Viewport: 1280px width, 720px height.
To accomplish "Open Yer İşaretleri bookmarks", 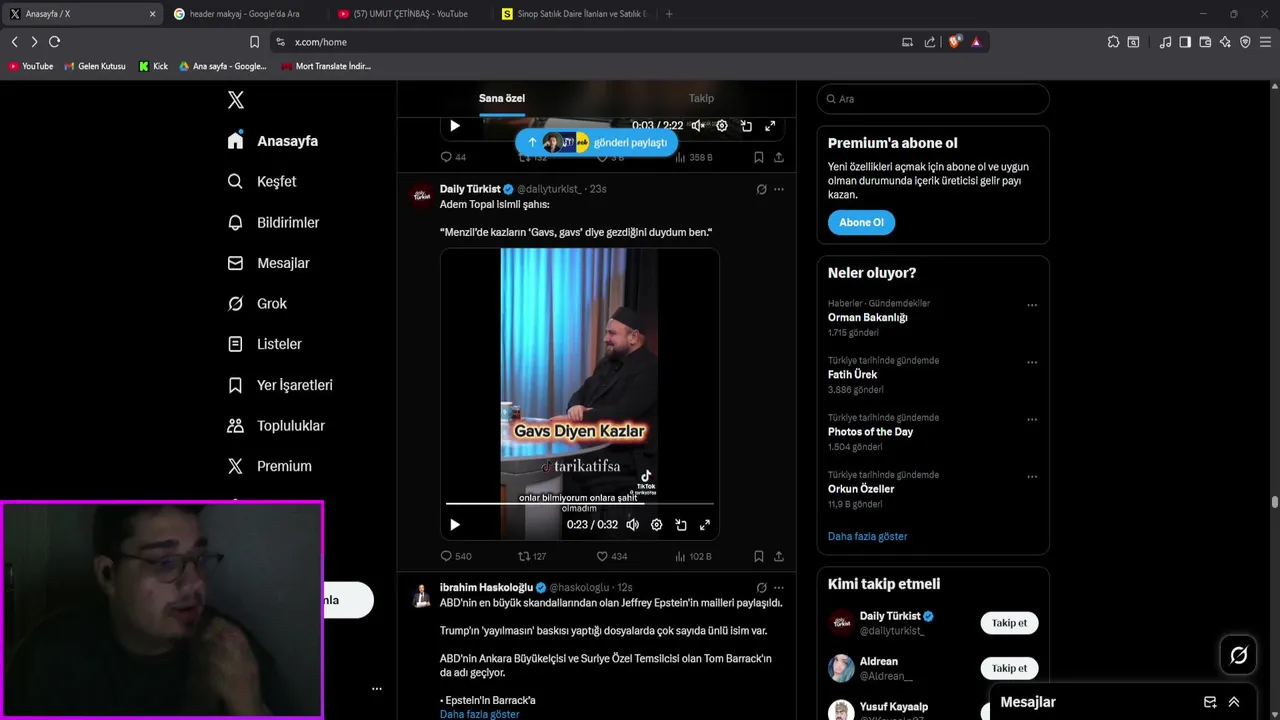I will coord(280,385).
